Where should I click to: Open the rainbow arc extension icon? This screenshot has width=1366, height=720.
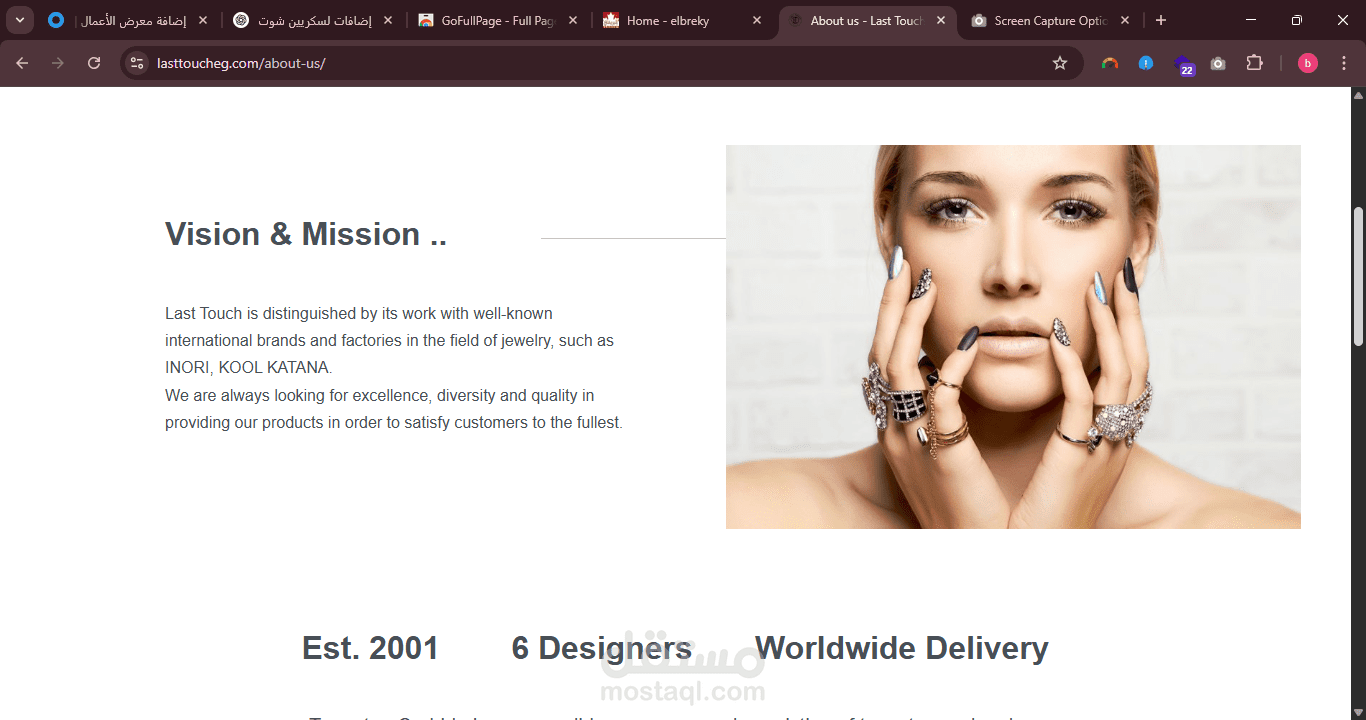click(1110, 63)
